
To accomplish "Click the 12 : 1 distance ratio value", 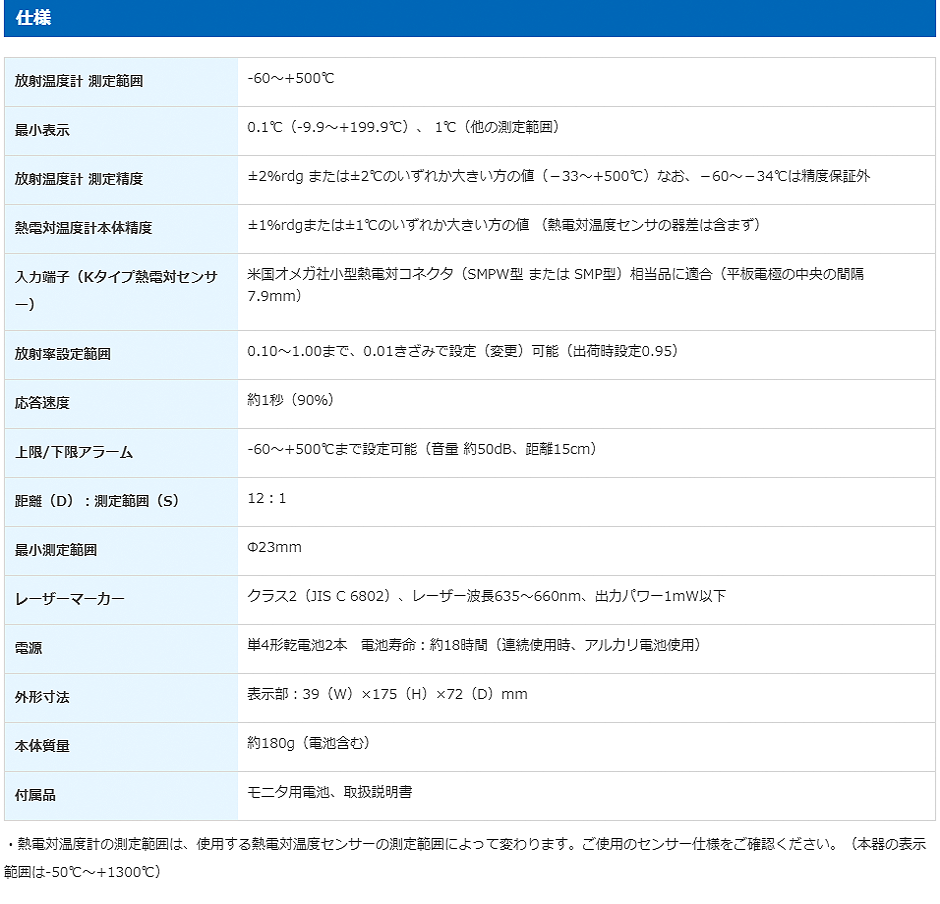I will pyautogui.click(x=267, y=498).
